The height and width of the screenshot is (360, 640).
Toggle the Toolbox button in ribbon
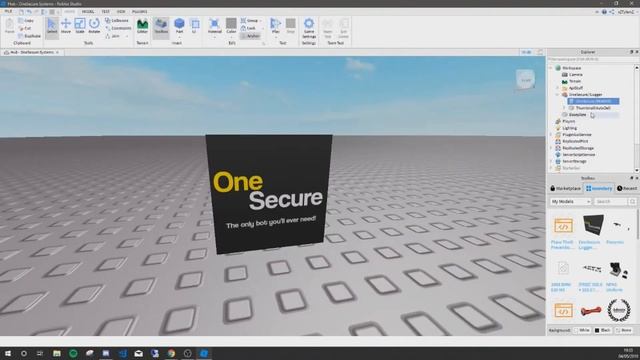coord(161,27)
